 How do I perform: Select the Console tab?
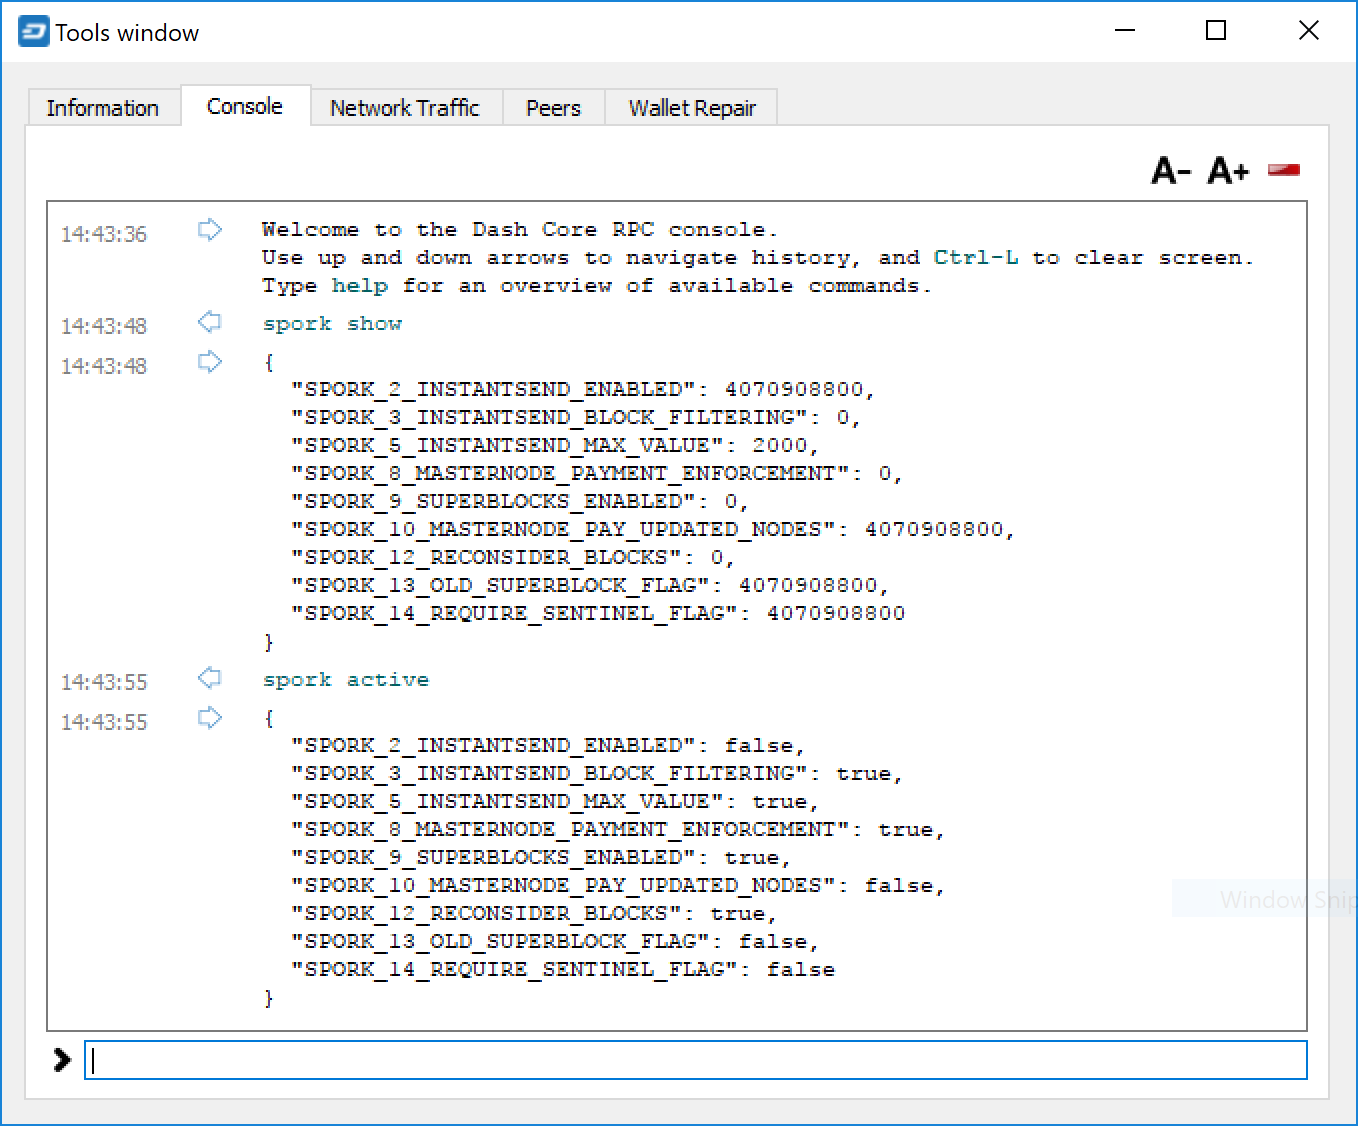(245, 106)
